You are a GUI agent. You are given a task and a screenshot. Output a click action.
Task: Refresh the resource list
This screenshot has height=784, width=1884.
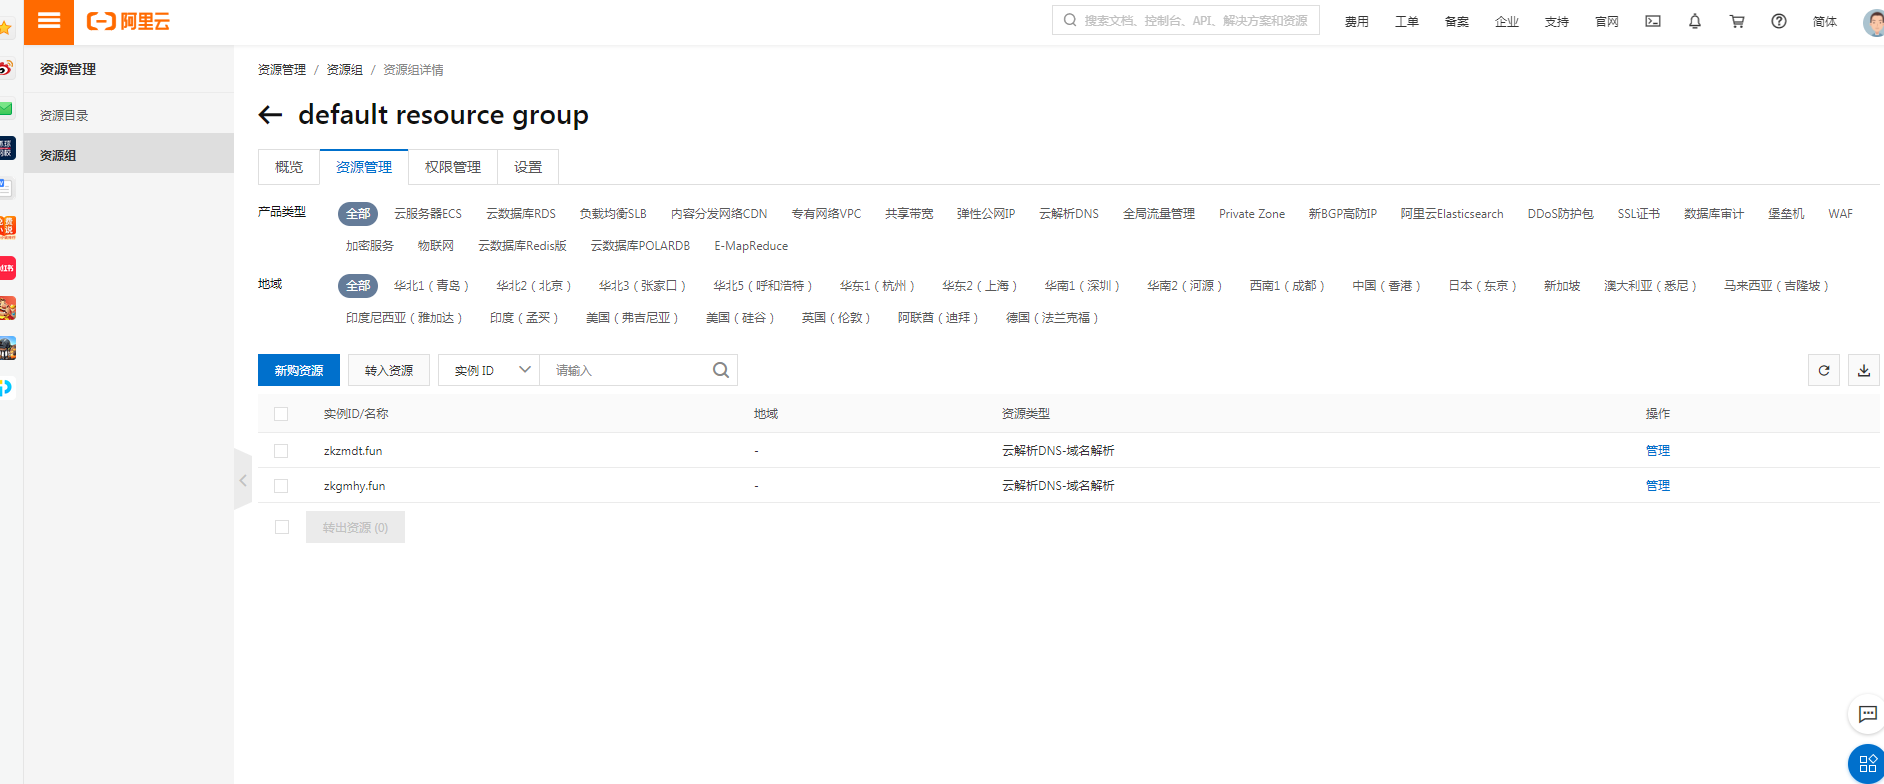point(1824,370)
